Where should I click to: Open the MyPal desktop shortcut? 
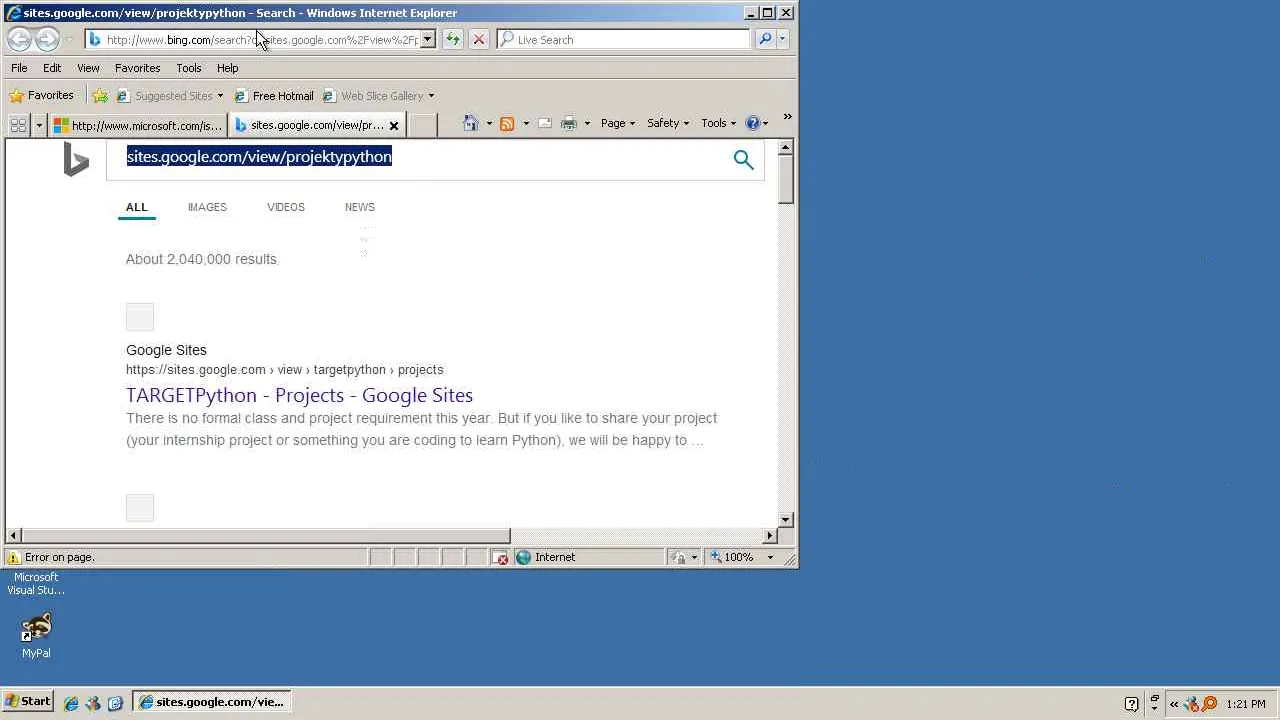click(36, 635)
